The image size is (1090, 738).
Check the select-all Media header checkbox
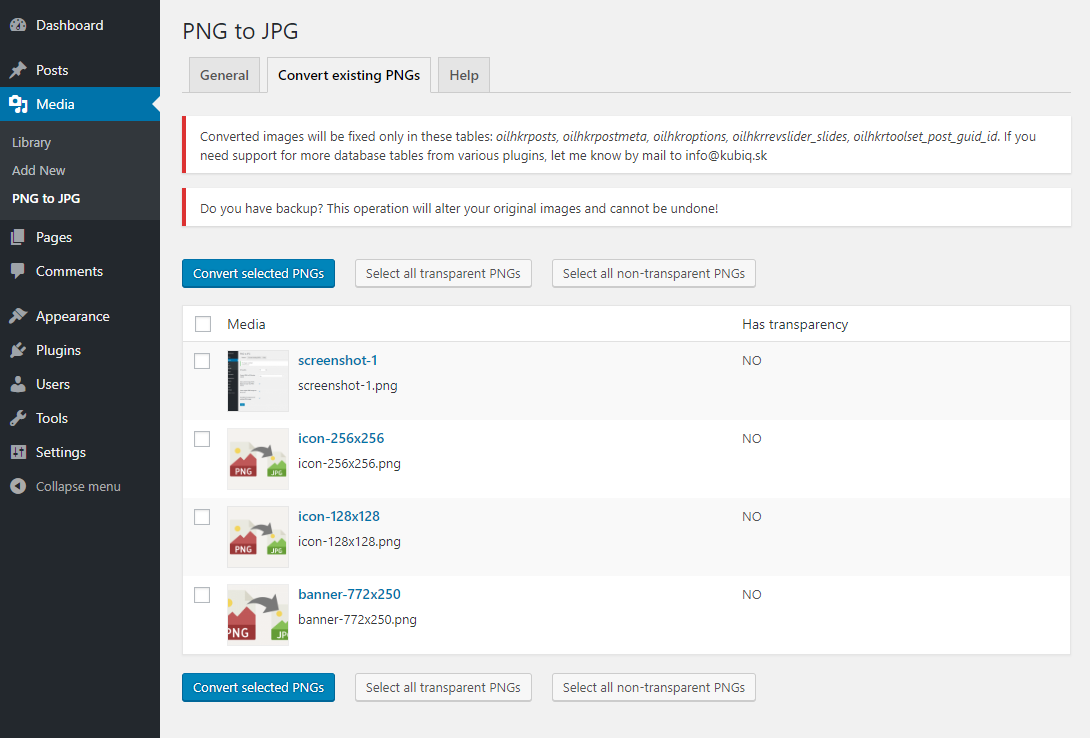[x=203, y=325]
